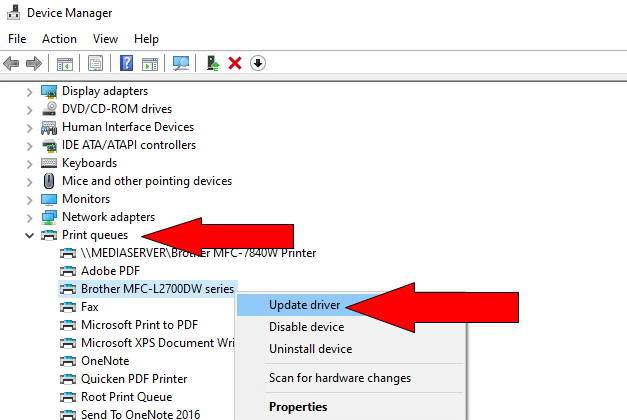The width and height of the screenshot is (627, 420).
Task: Collapse the Print queues category
Action: point(29,235)
